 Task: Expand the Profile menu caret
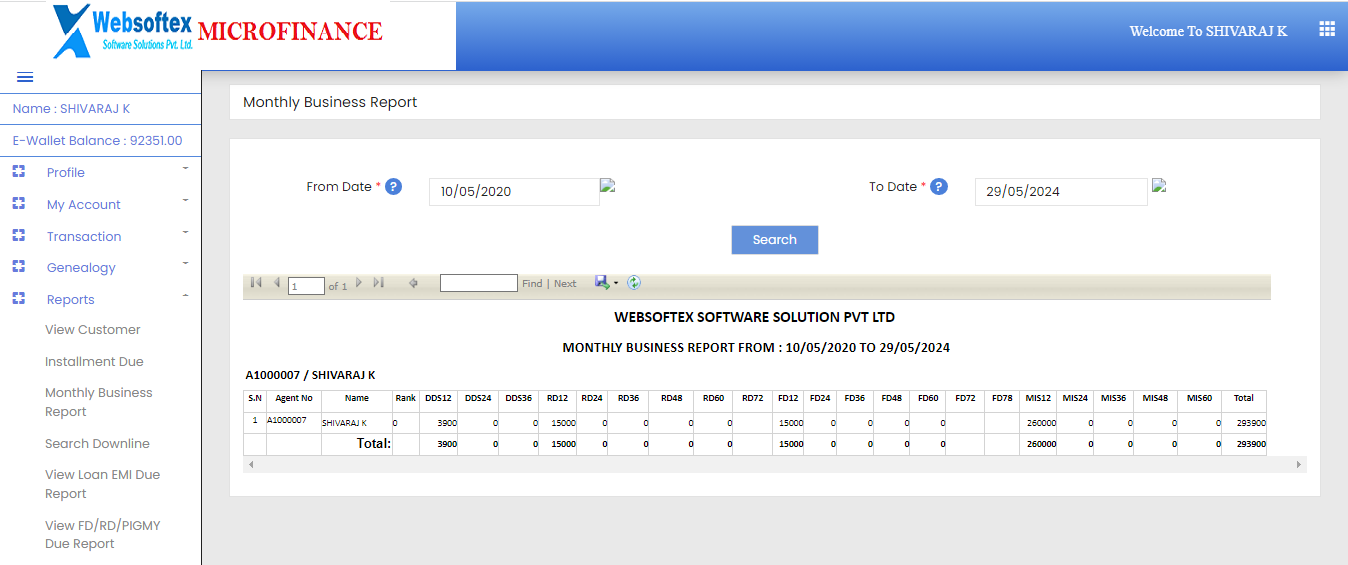point(185,168)
